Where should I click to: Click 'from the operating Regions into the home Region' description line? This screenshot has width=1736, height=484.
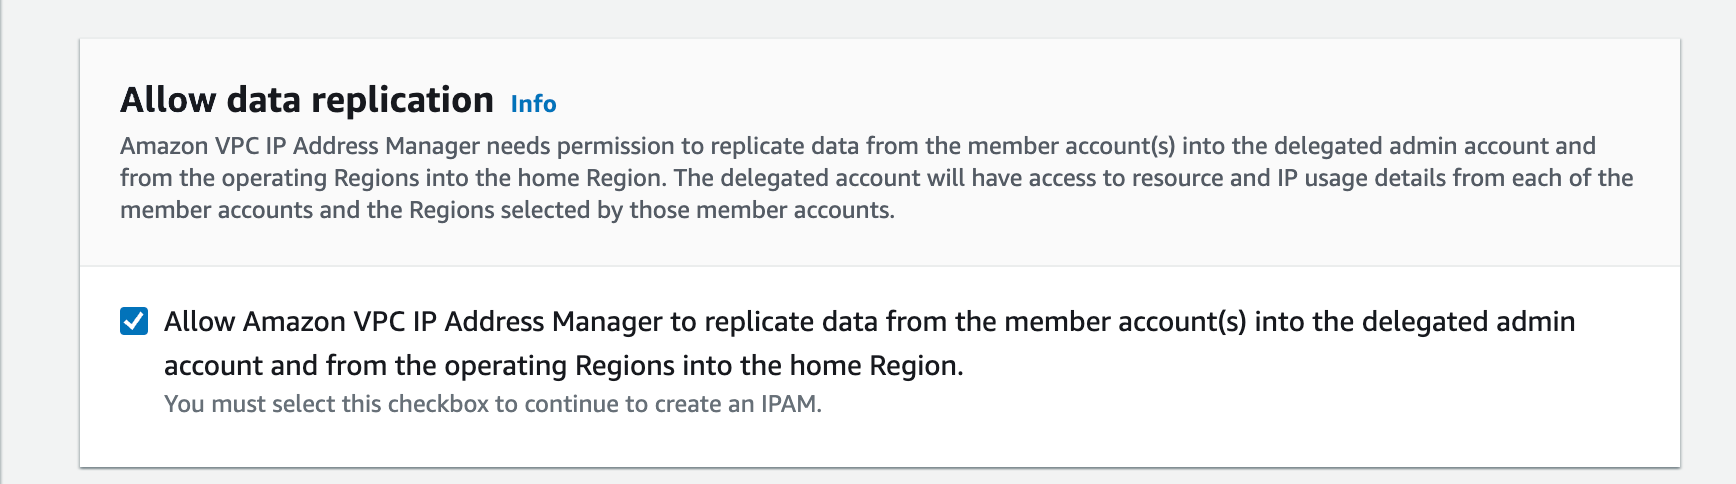390,178
